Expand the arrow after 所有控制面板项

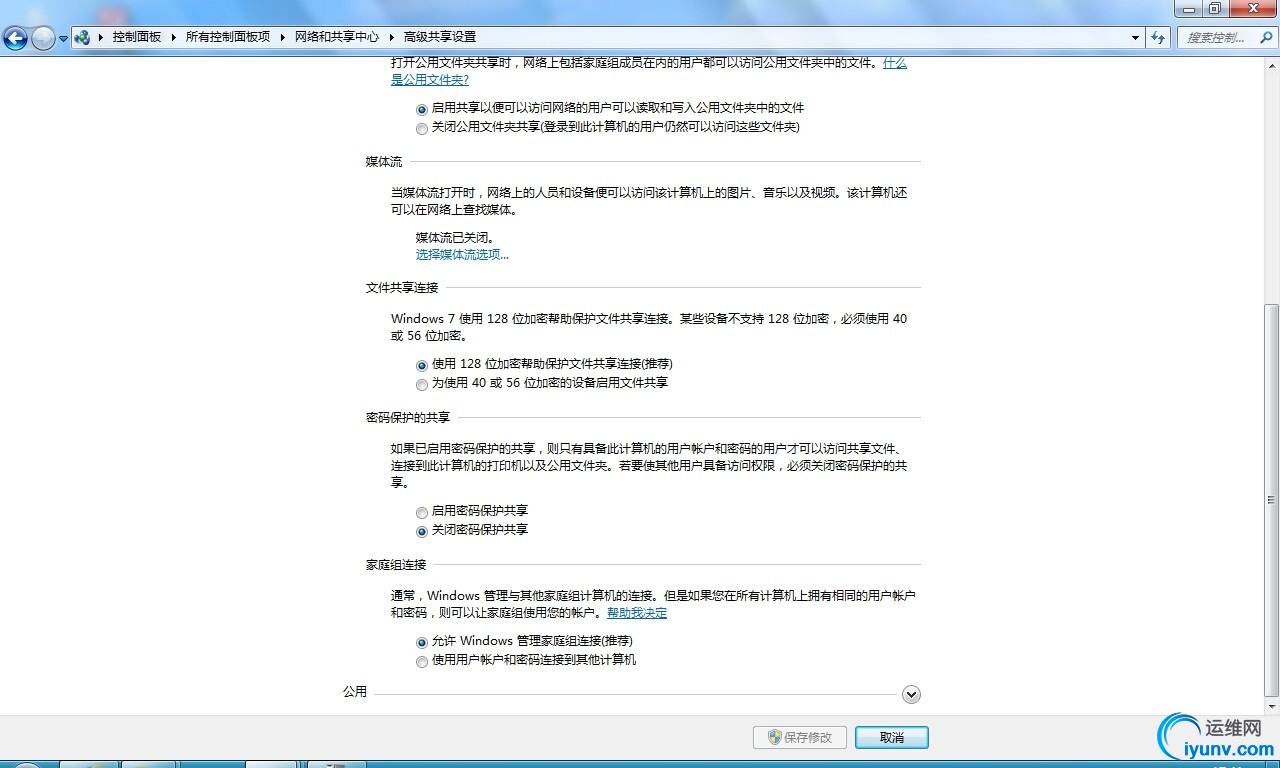[x=283, y=37]
